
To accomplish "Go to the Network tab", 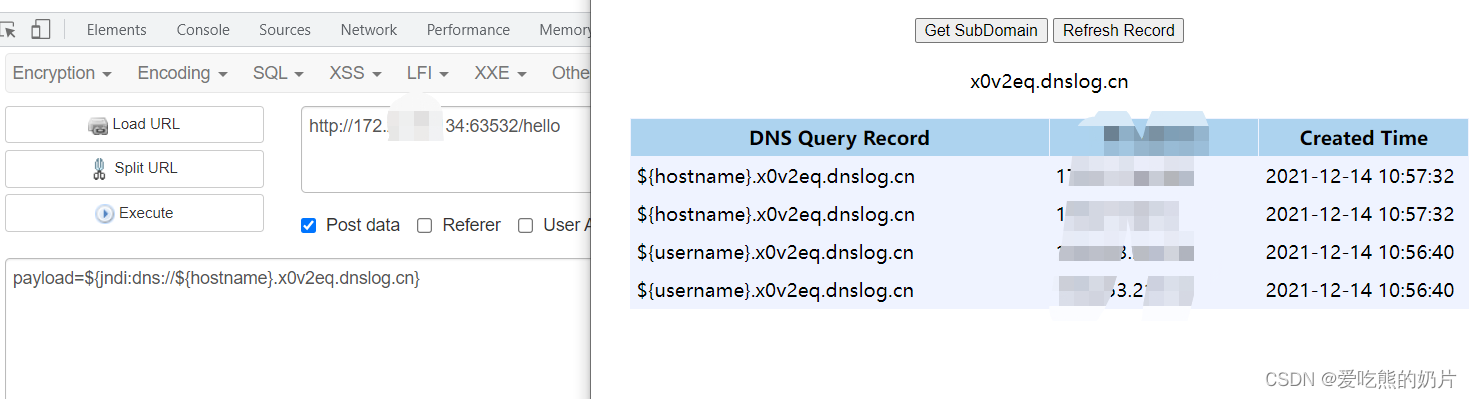I will pyautogui.click(x=369, y=30).
